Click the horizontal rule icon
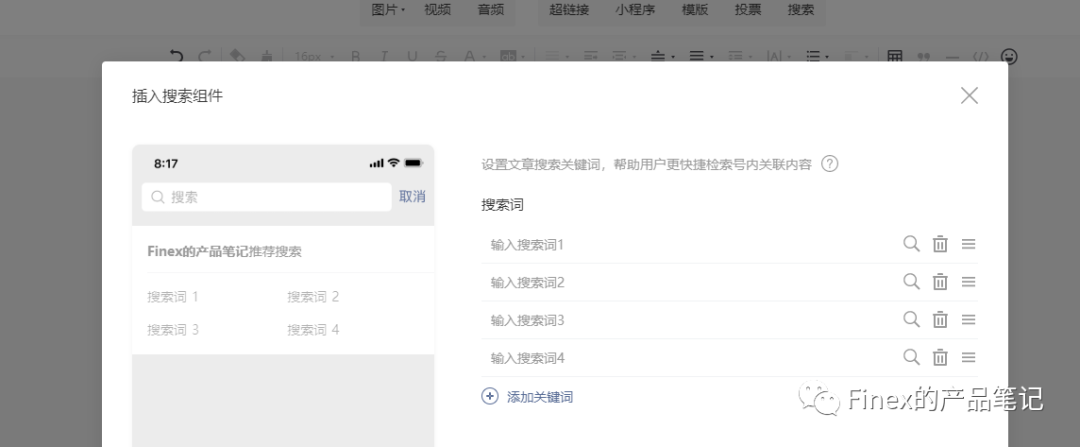 click(x=952, y=56)
